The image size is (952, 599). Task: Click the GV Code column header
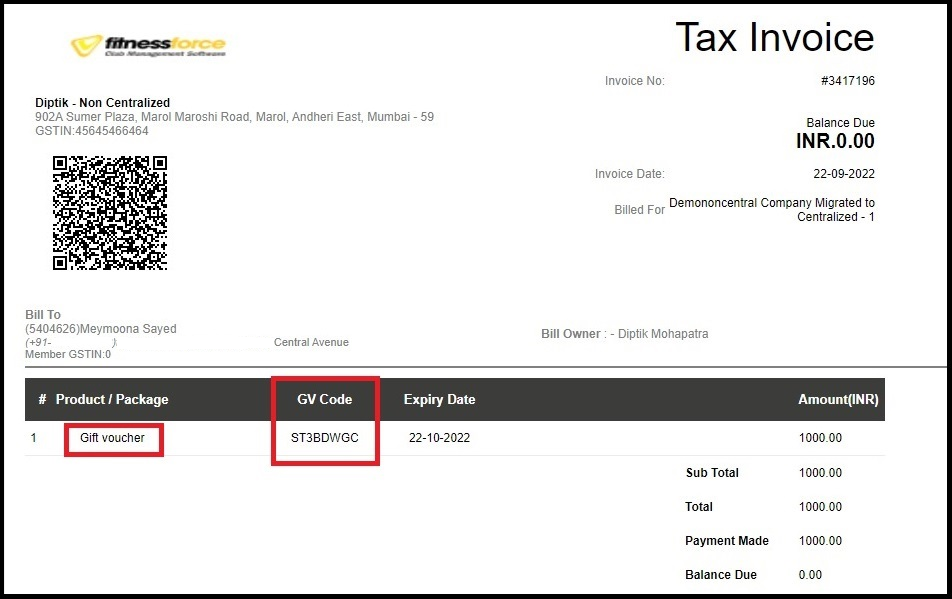[x=324, y=399]
